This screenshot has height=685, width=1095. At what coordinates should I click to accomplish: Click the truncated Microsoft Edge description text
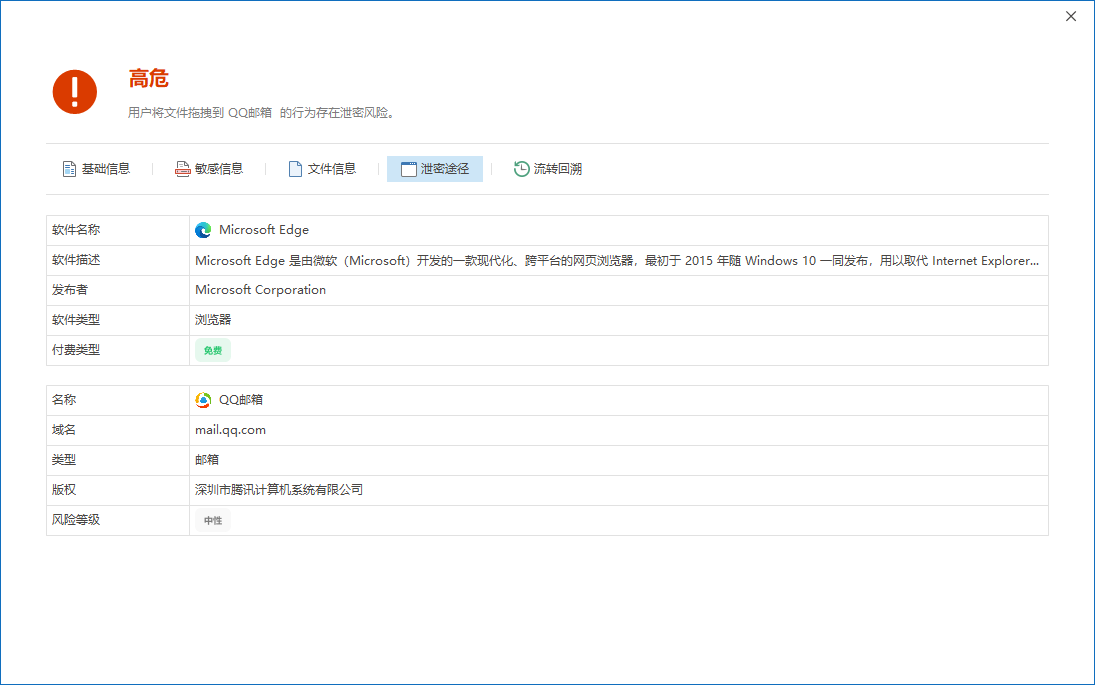[616, 260]
